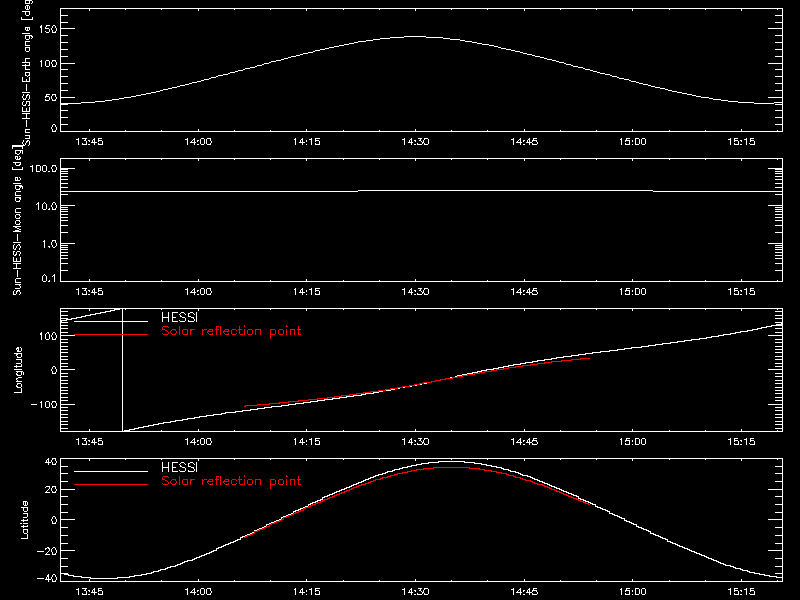Click HESSI legend label in Latitude plot

click(179, 467)
